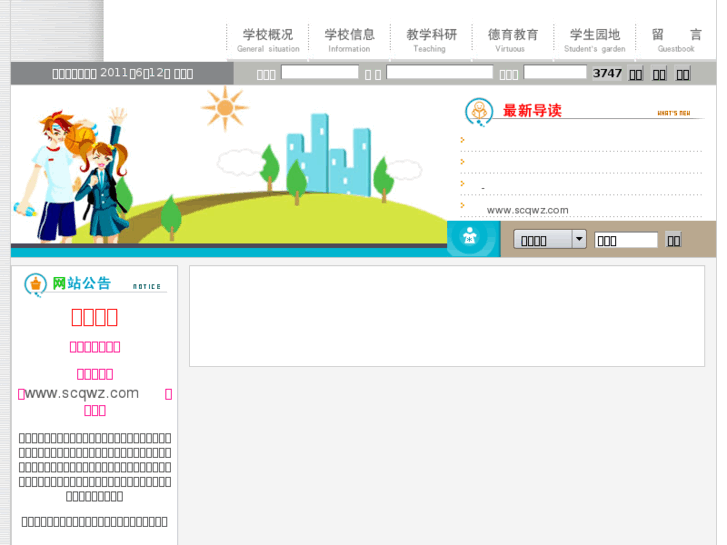Click the first button after 3747 code
Image resolution: width=727 pixels, height=545 pixels.
pos(635,74)
